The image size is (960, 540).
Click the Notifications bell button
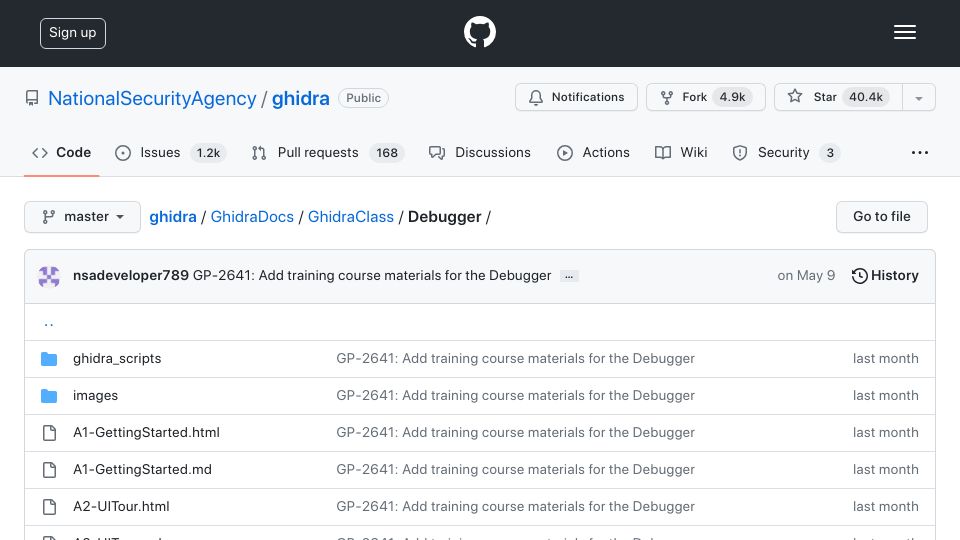click(576, 97)
